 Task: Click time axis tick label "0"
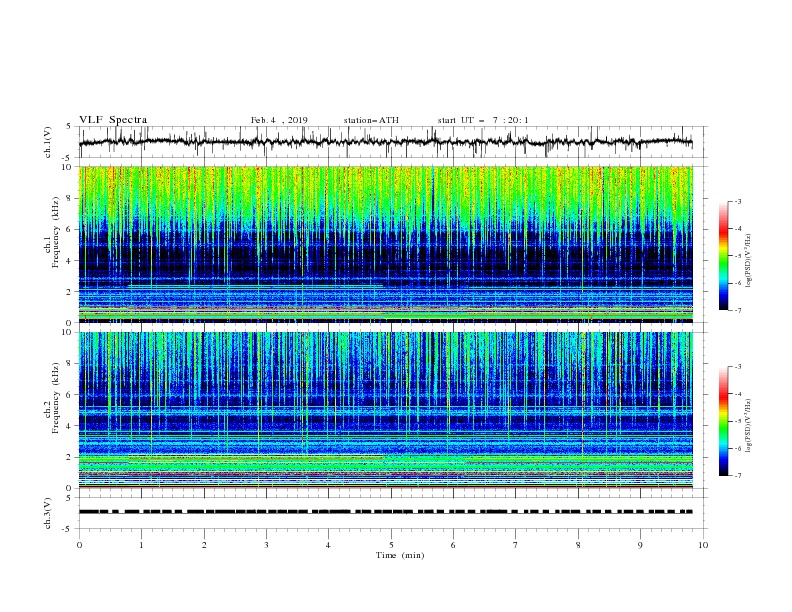click(x=79, y=545)
